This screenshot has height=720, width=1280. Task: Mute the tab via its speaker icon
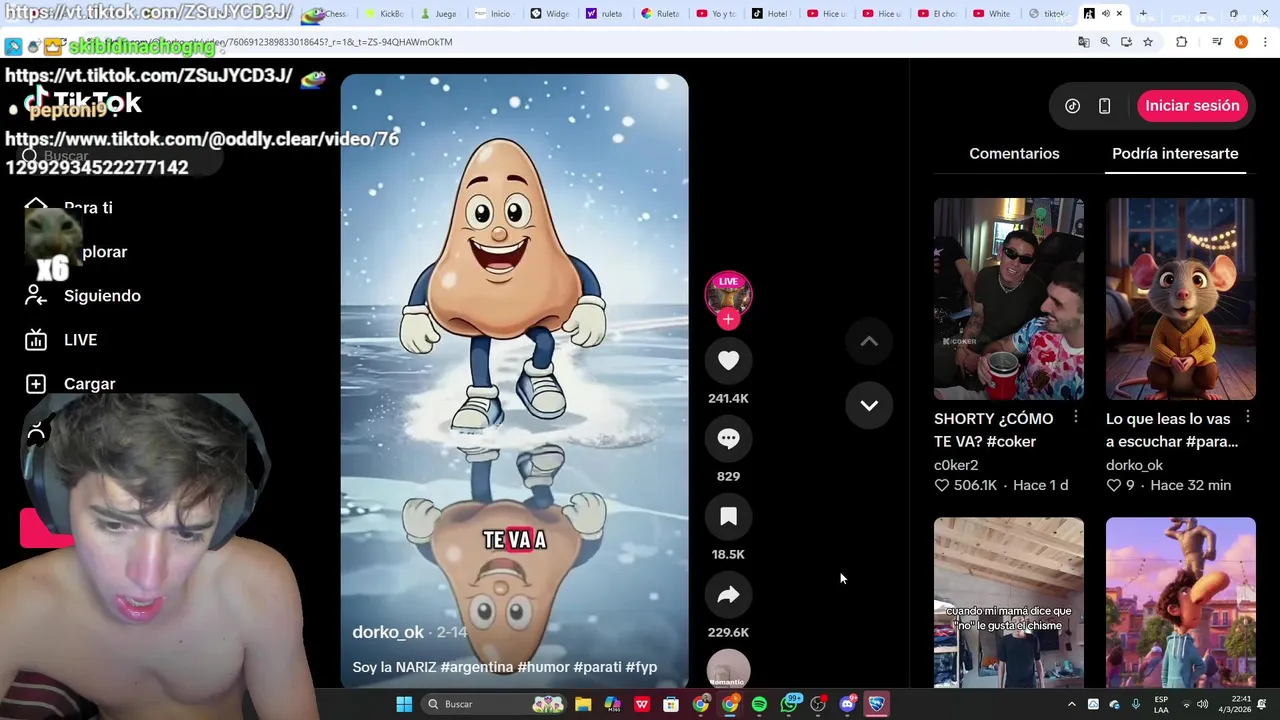1105,14
